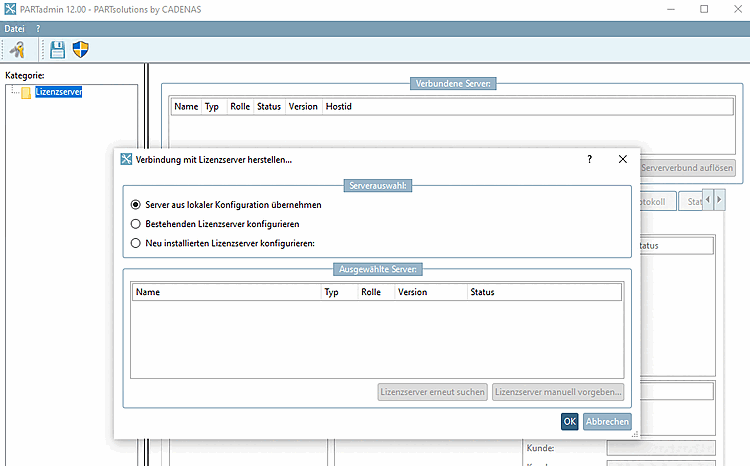Viewport: 750px width, 466px height.
Task: Click Lizenzserver erneut suchen button
Action: (x=432, y=392)
